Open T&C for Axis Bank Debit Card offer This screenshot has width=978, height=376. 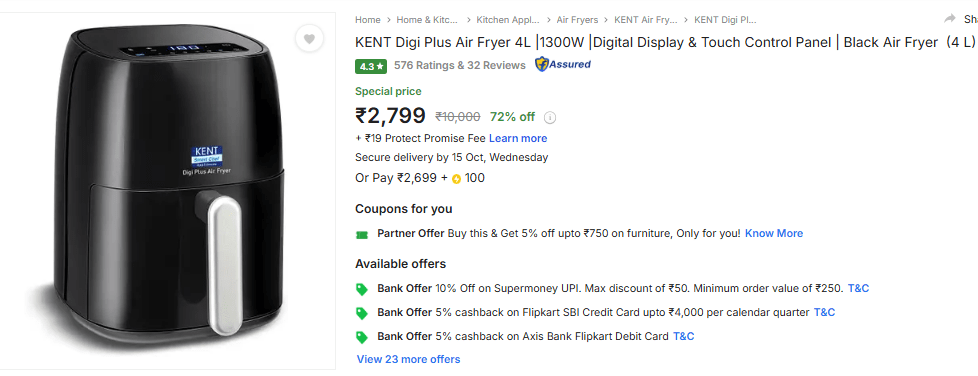pyautogui.click(x=684, y=337)
